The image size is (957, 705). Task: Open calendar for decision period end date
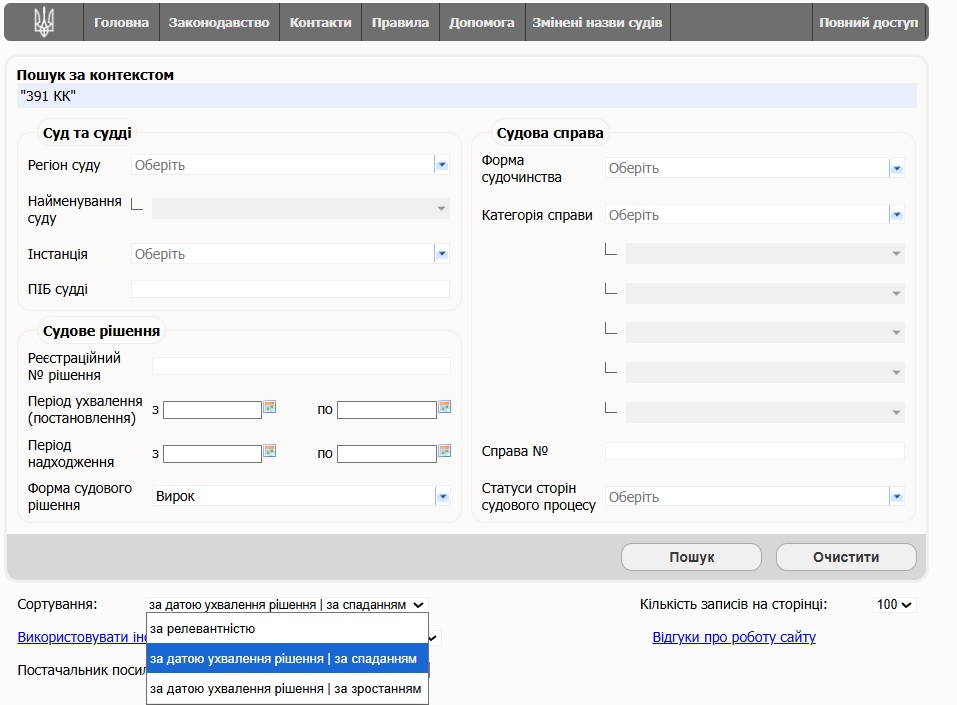(x=444, y=407)
